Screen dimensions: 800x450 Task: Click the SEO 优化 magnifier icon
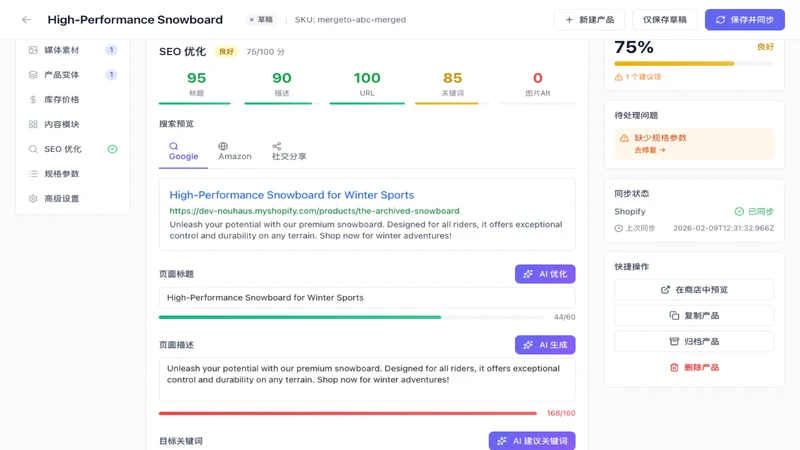coord(33,149)
